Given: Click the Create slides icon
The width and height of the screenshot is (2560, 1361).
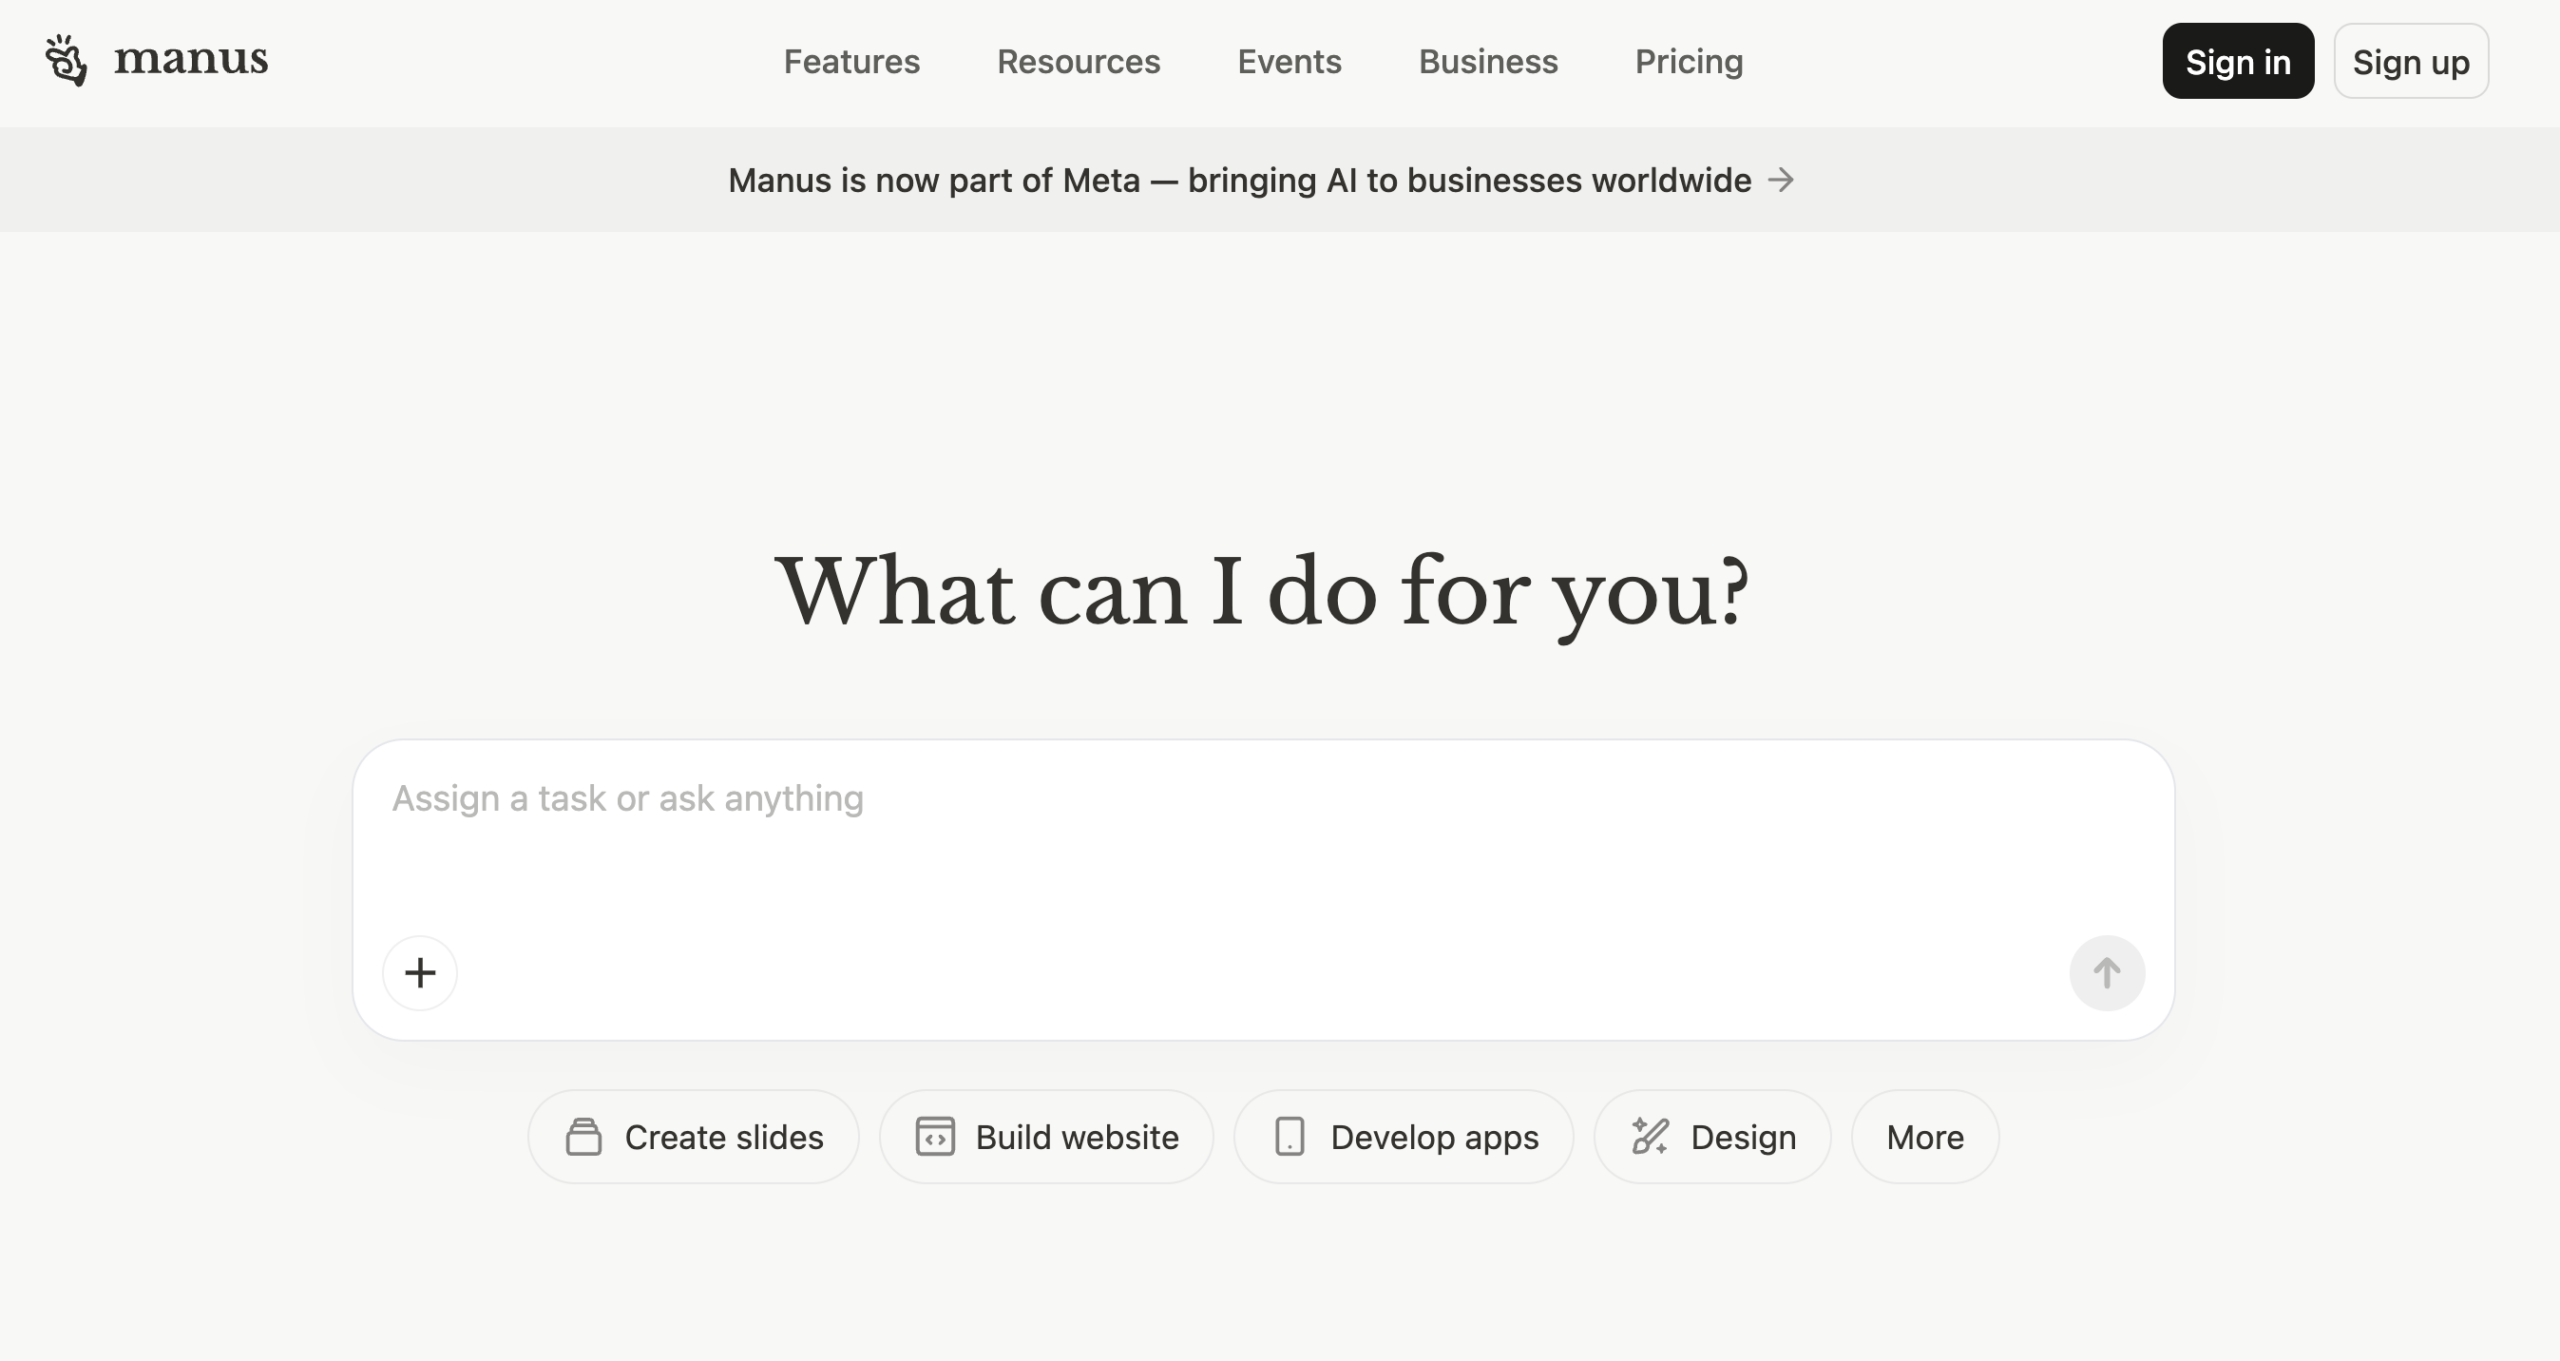Looking at the screenshot, I should tap(583, 1137).
